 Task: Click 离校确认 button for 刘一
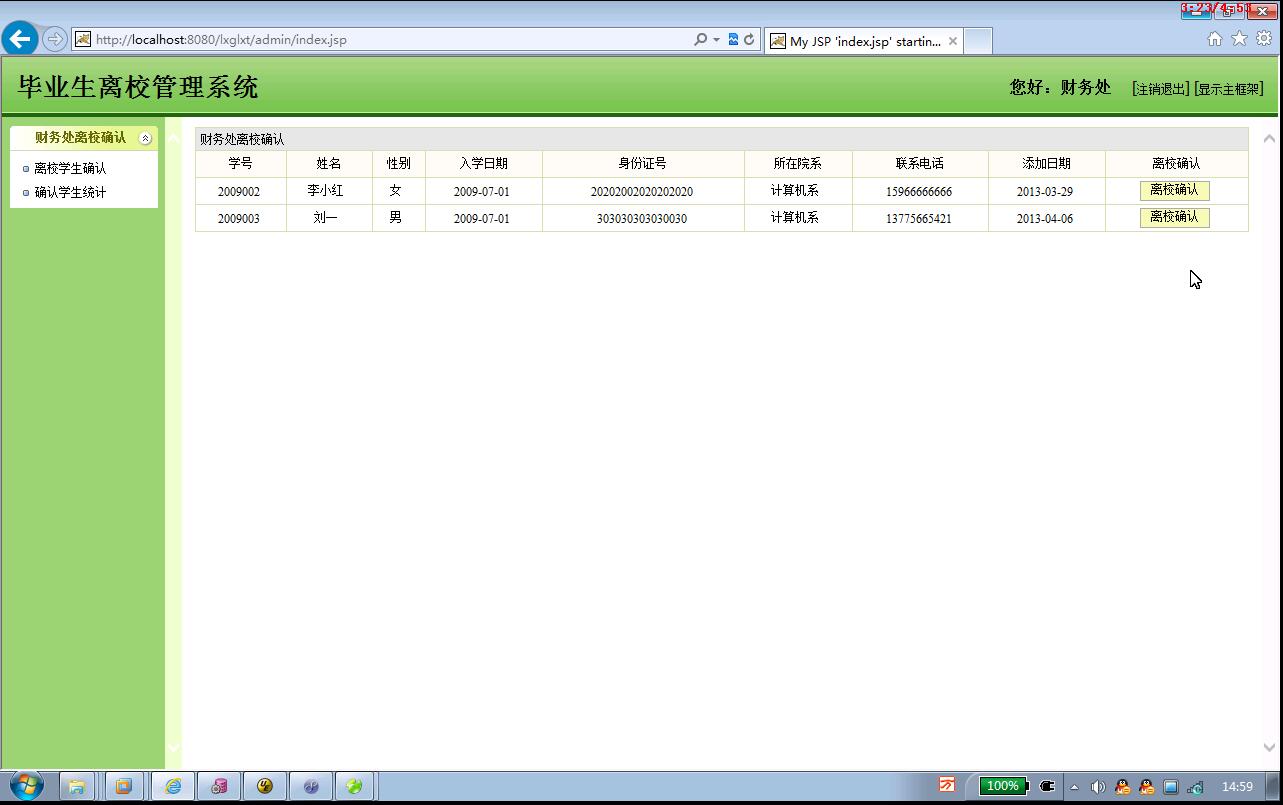[1174, 217]
